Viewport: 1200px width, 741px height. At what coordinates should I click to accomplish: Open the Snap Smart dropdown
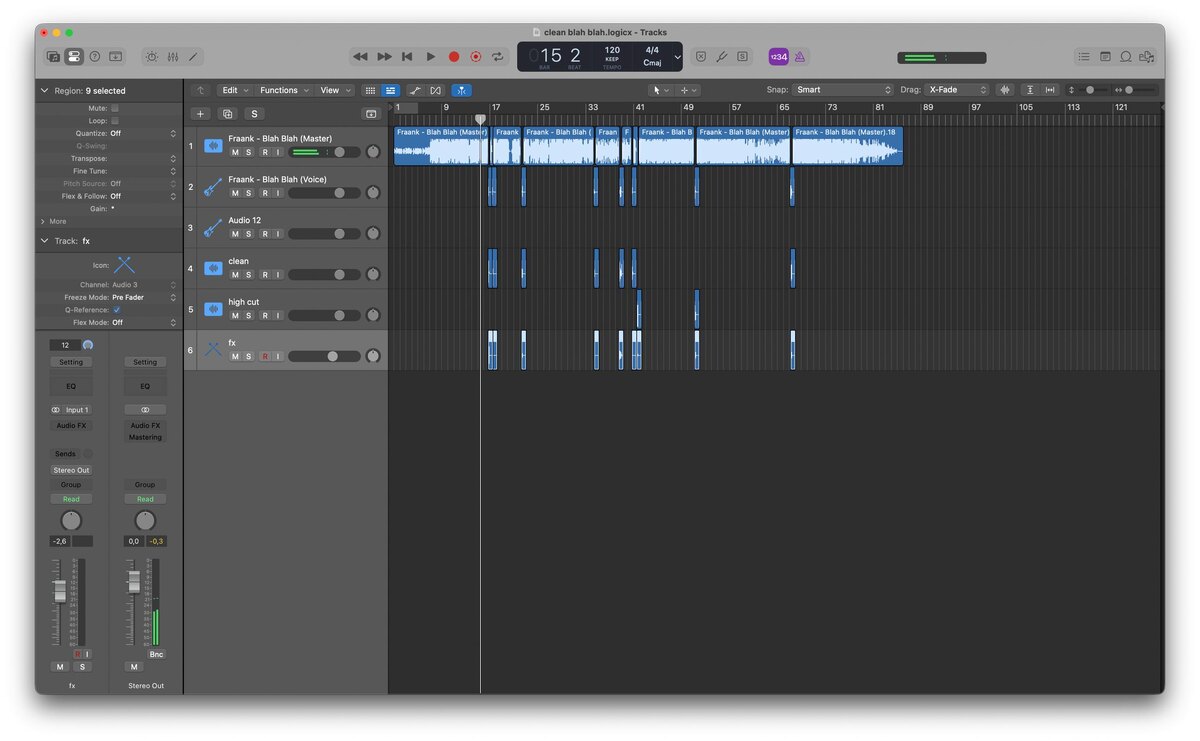[844, 90]
